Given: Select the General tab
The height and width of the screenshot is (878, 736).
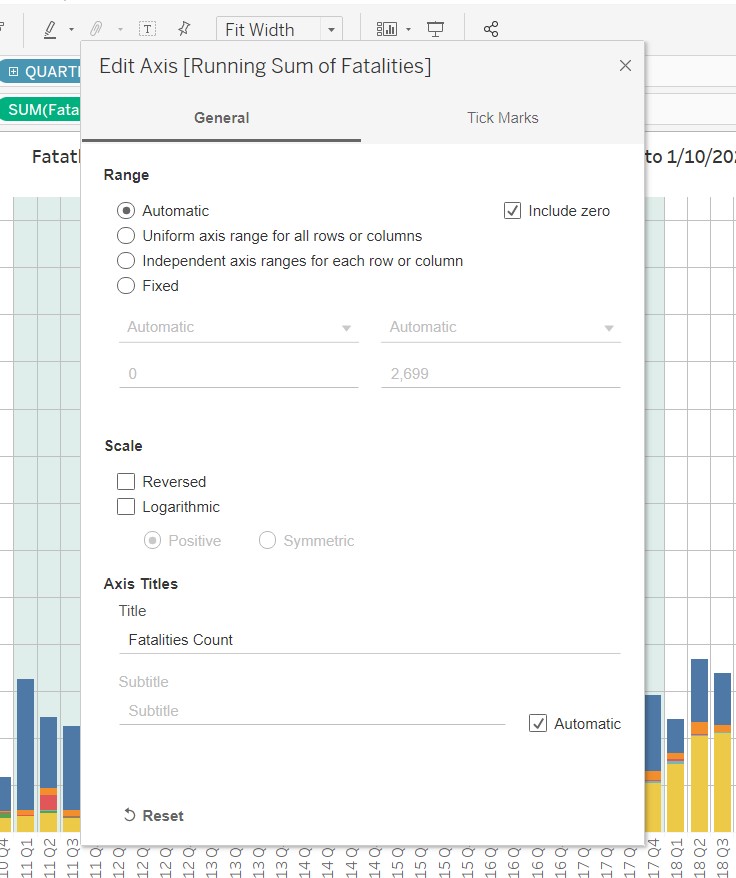Looking at the screenshot, I should [221, 118].
